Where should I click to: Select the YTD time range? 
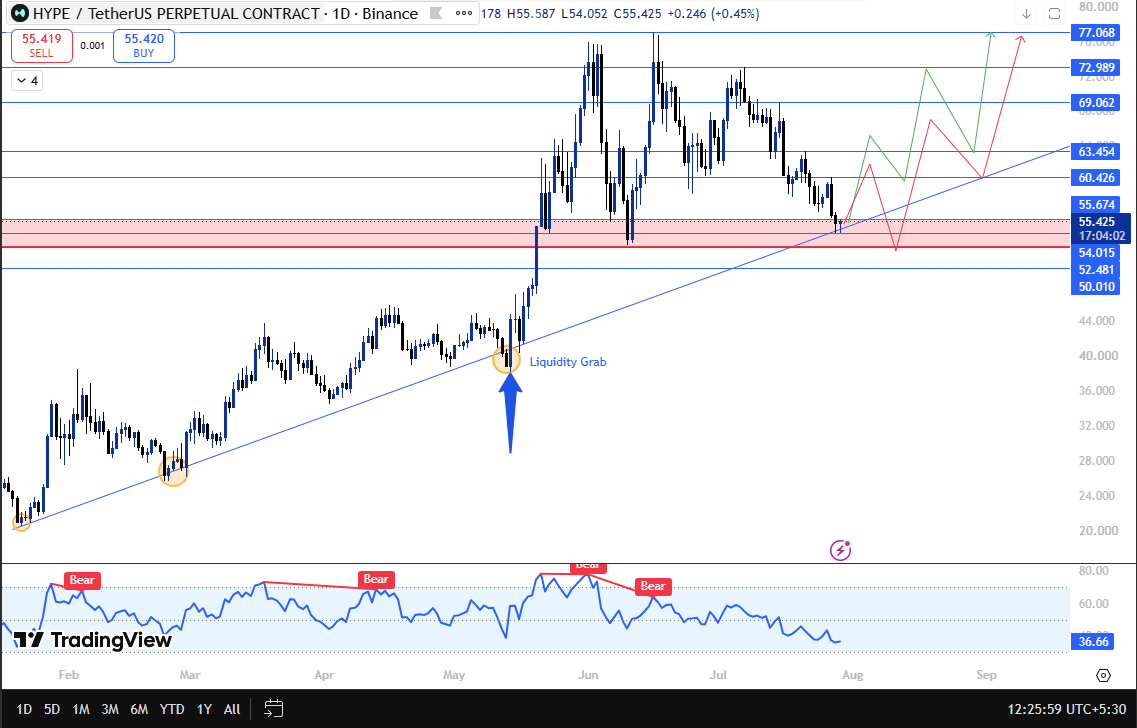click(172, 709)
